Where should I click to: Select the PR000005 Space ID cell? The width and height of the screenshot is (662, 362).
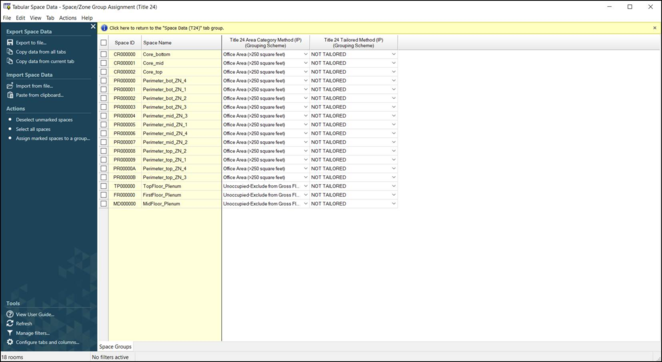click(x=125, y=125)
